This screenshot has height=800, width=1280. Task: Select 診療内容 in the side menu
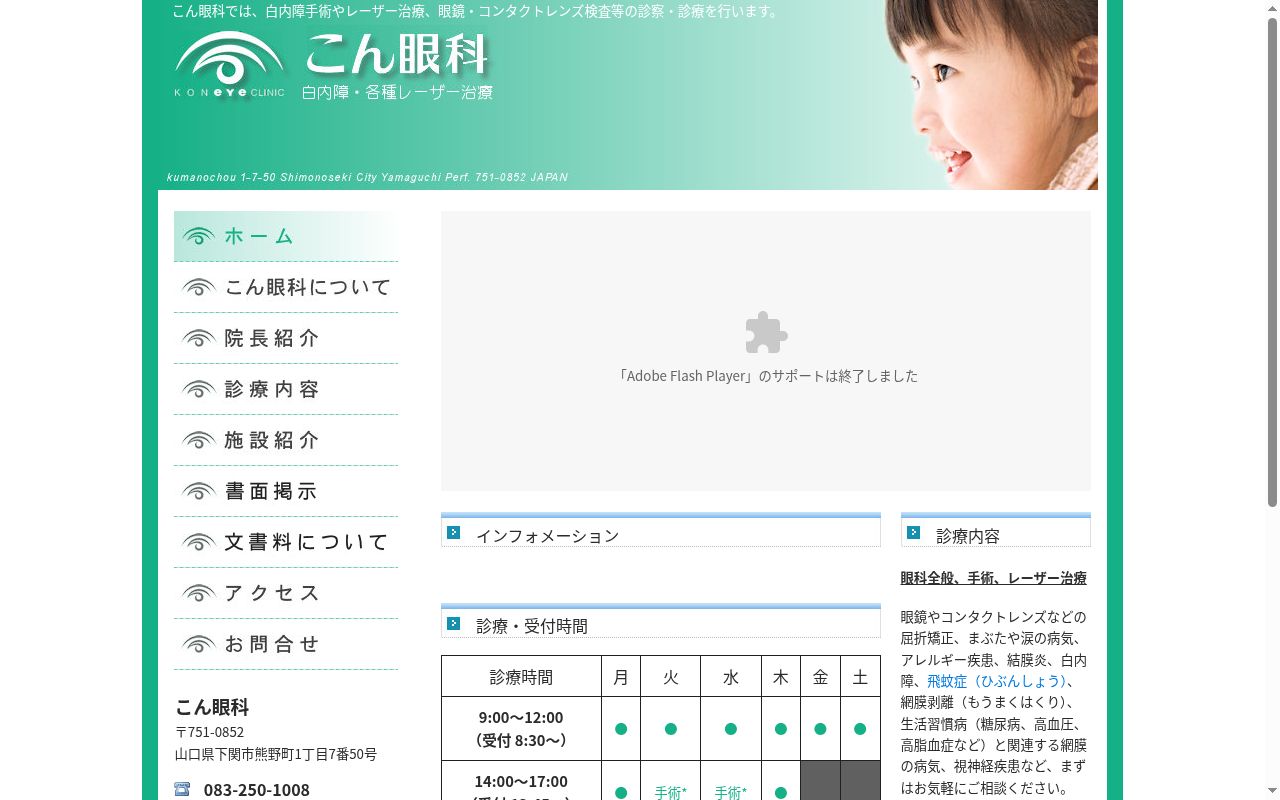click(286, 389)
